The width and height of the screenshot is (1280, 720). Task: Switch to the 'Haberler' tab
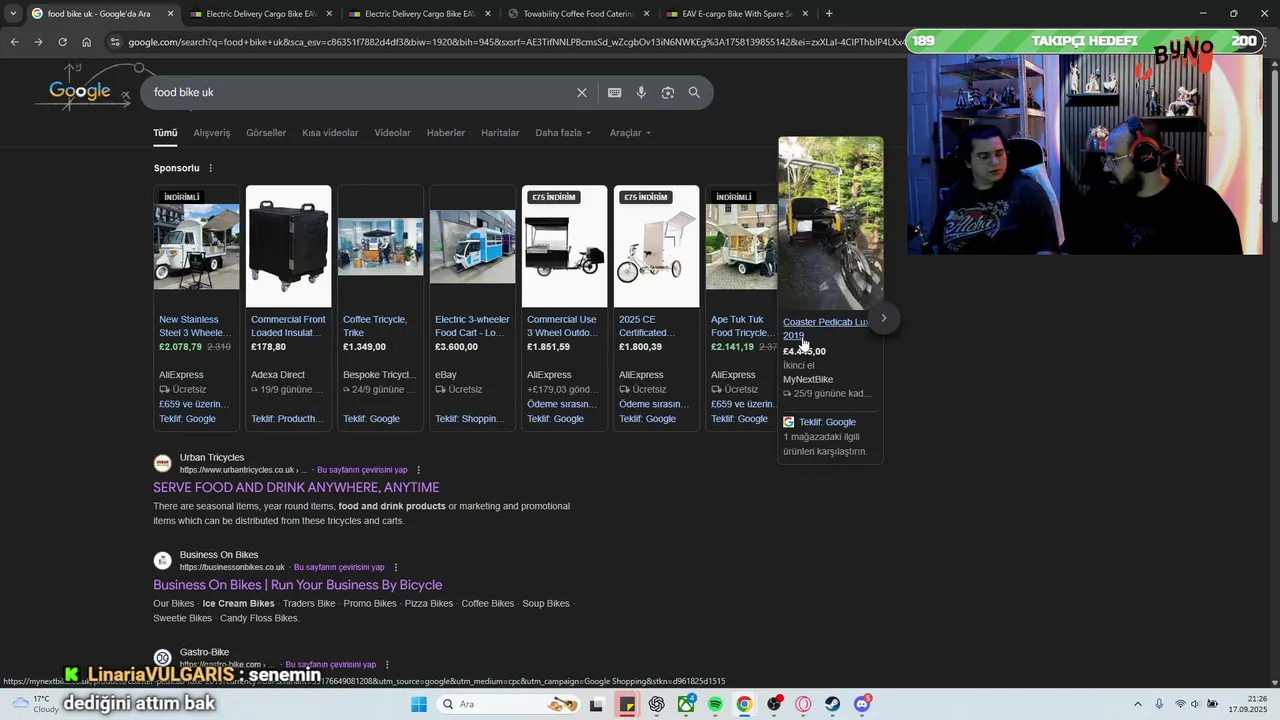pos(446,133)
